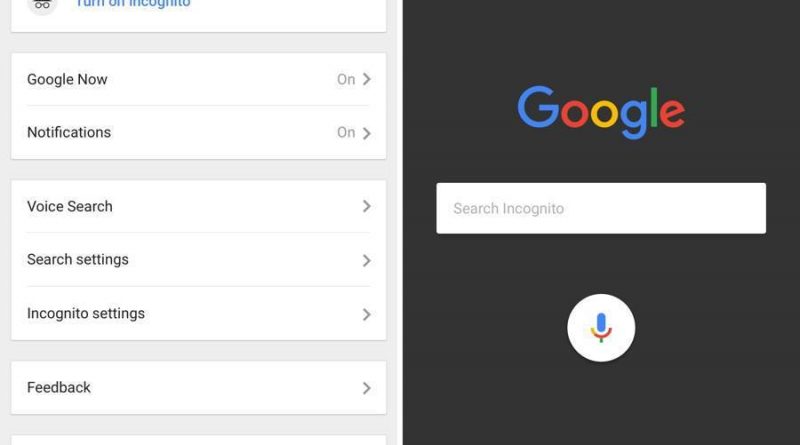Screen dimensions: 800x445
Task: Click the Turn on Incognito link
Action: pos(133,4)
